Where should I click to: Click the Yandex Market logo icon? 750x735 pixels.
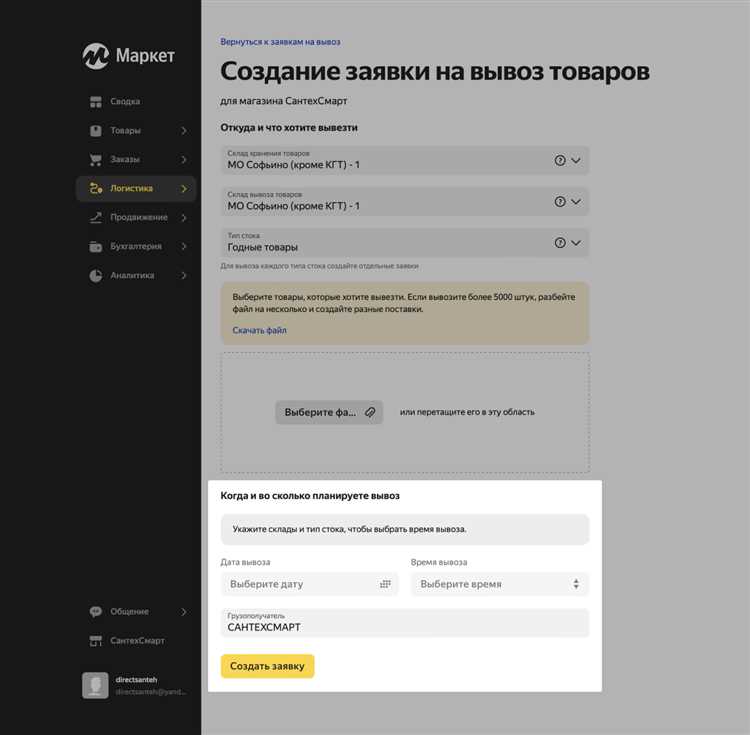click(x=96, y=56)
